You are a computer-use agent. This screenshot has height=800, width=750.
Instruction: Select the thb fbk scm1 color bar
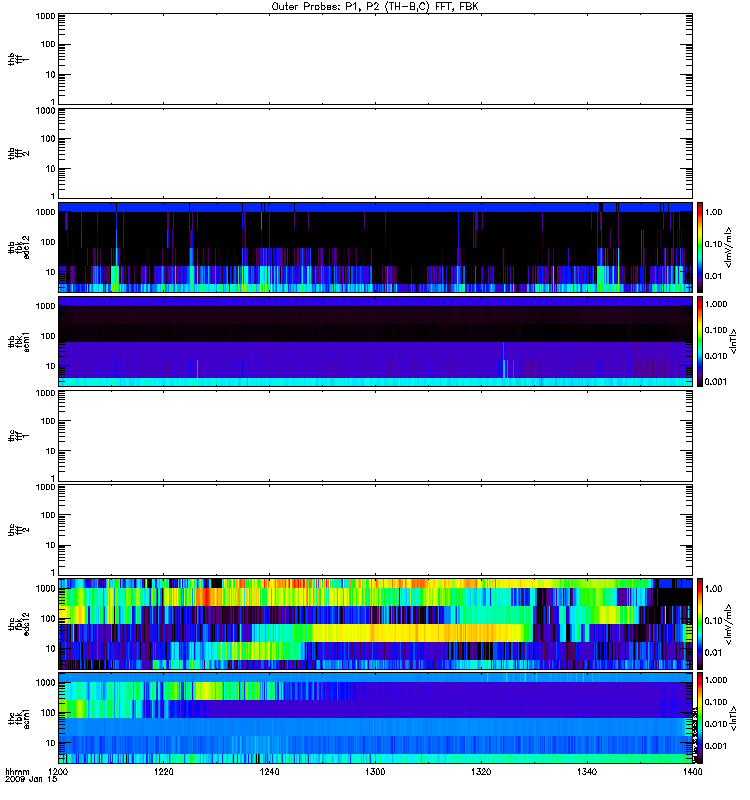click(x=700, y=341)
